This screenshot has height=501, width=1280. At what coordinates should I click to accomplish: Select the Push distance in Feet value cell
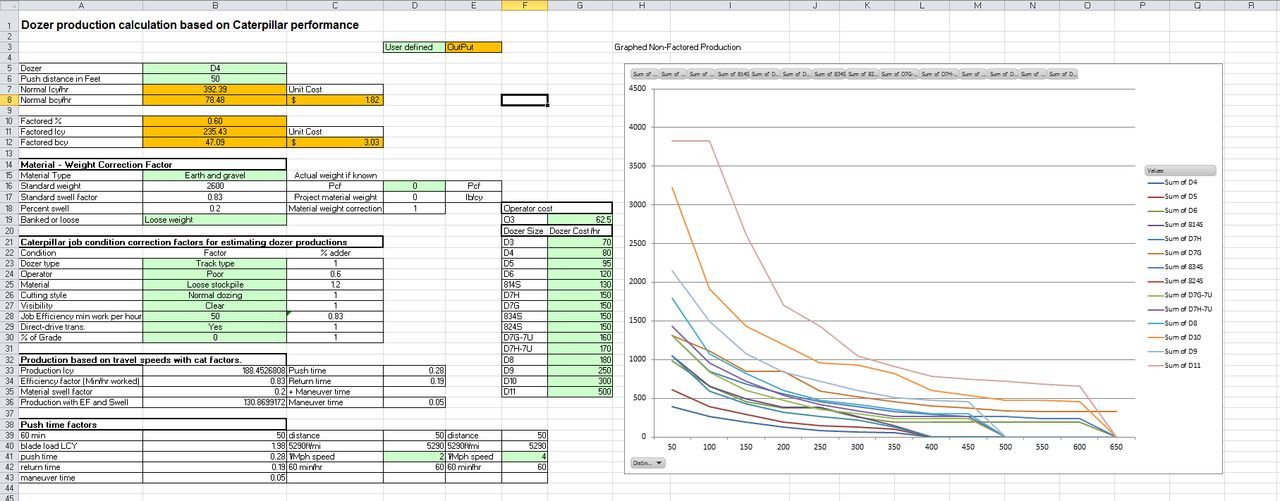coord(214,78)
